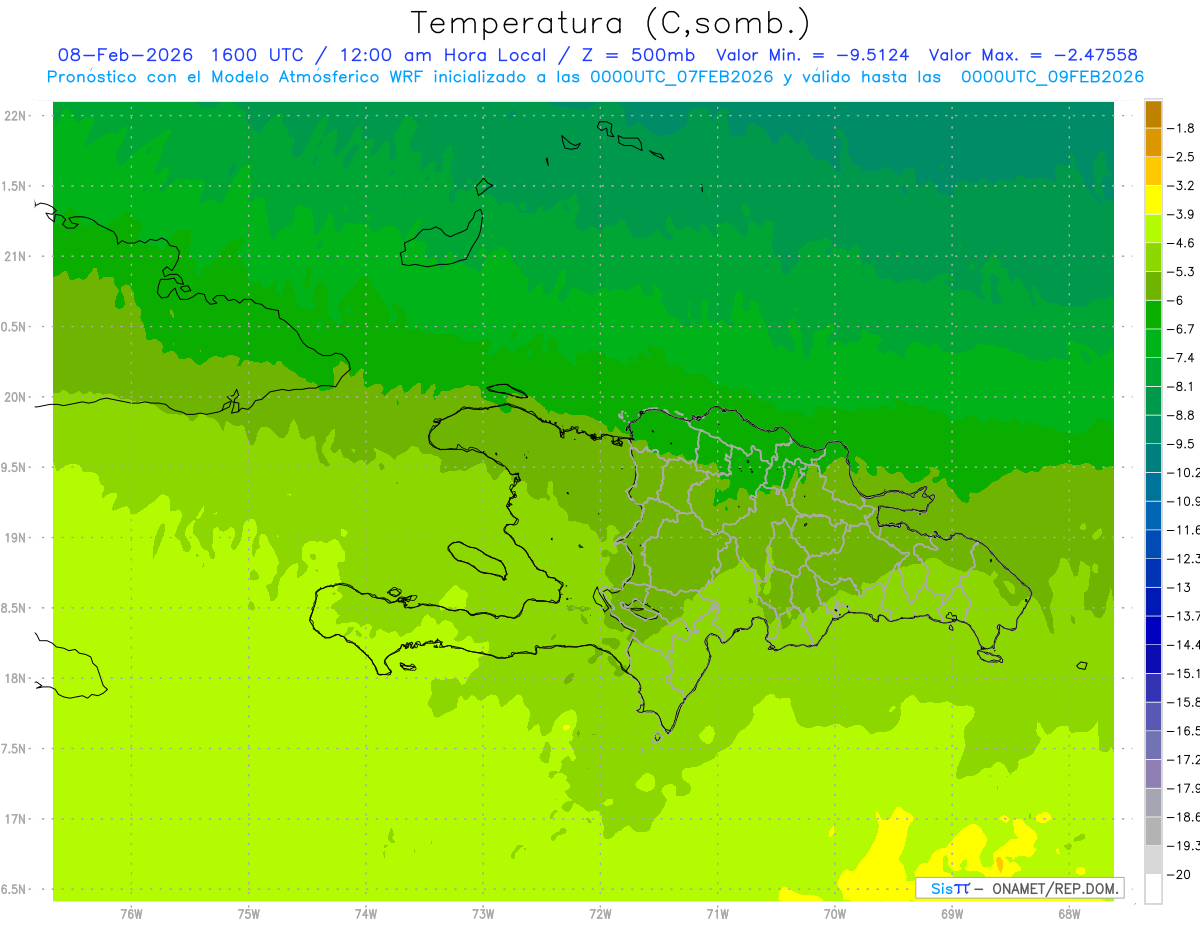Image resolution: width=1200 pixels, height=927 pixels.
Task: Click the '74W' longitude axis label
Action: [x=366, y=914]
